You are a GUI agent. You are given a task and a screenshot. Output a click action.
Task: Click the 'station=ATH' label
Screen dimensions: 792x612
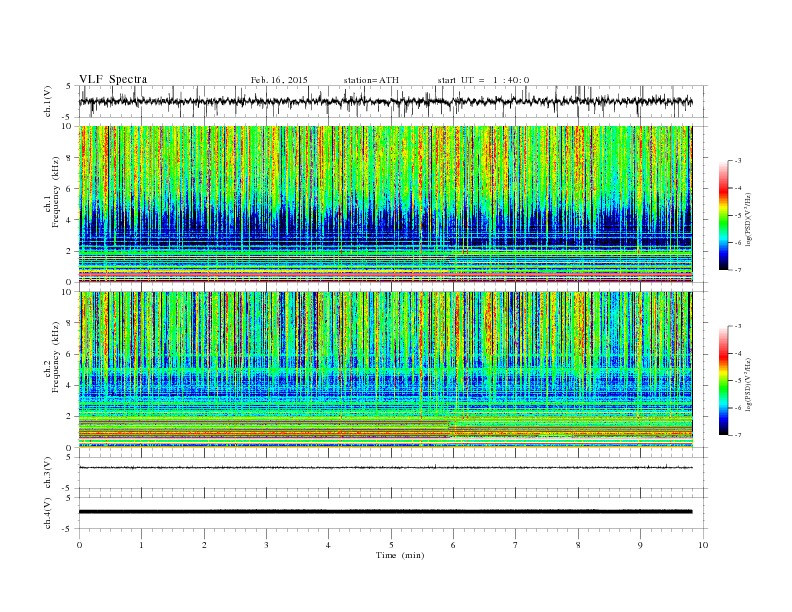[x=371, y=80]
